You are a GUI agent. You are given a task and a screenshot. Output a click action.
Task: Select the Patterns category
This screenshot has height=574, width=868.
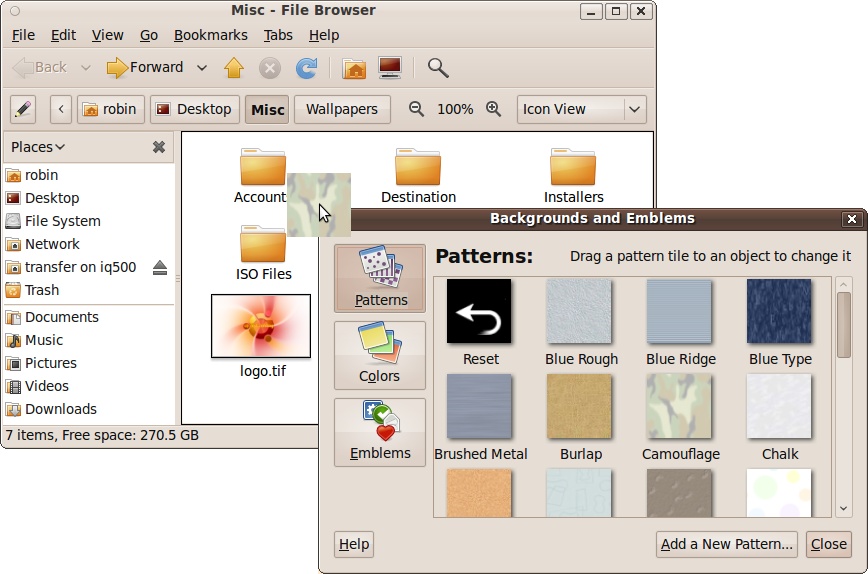point(380,278)
